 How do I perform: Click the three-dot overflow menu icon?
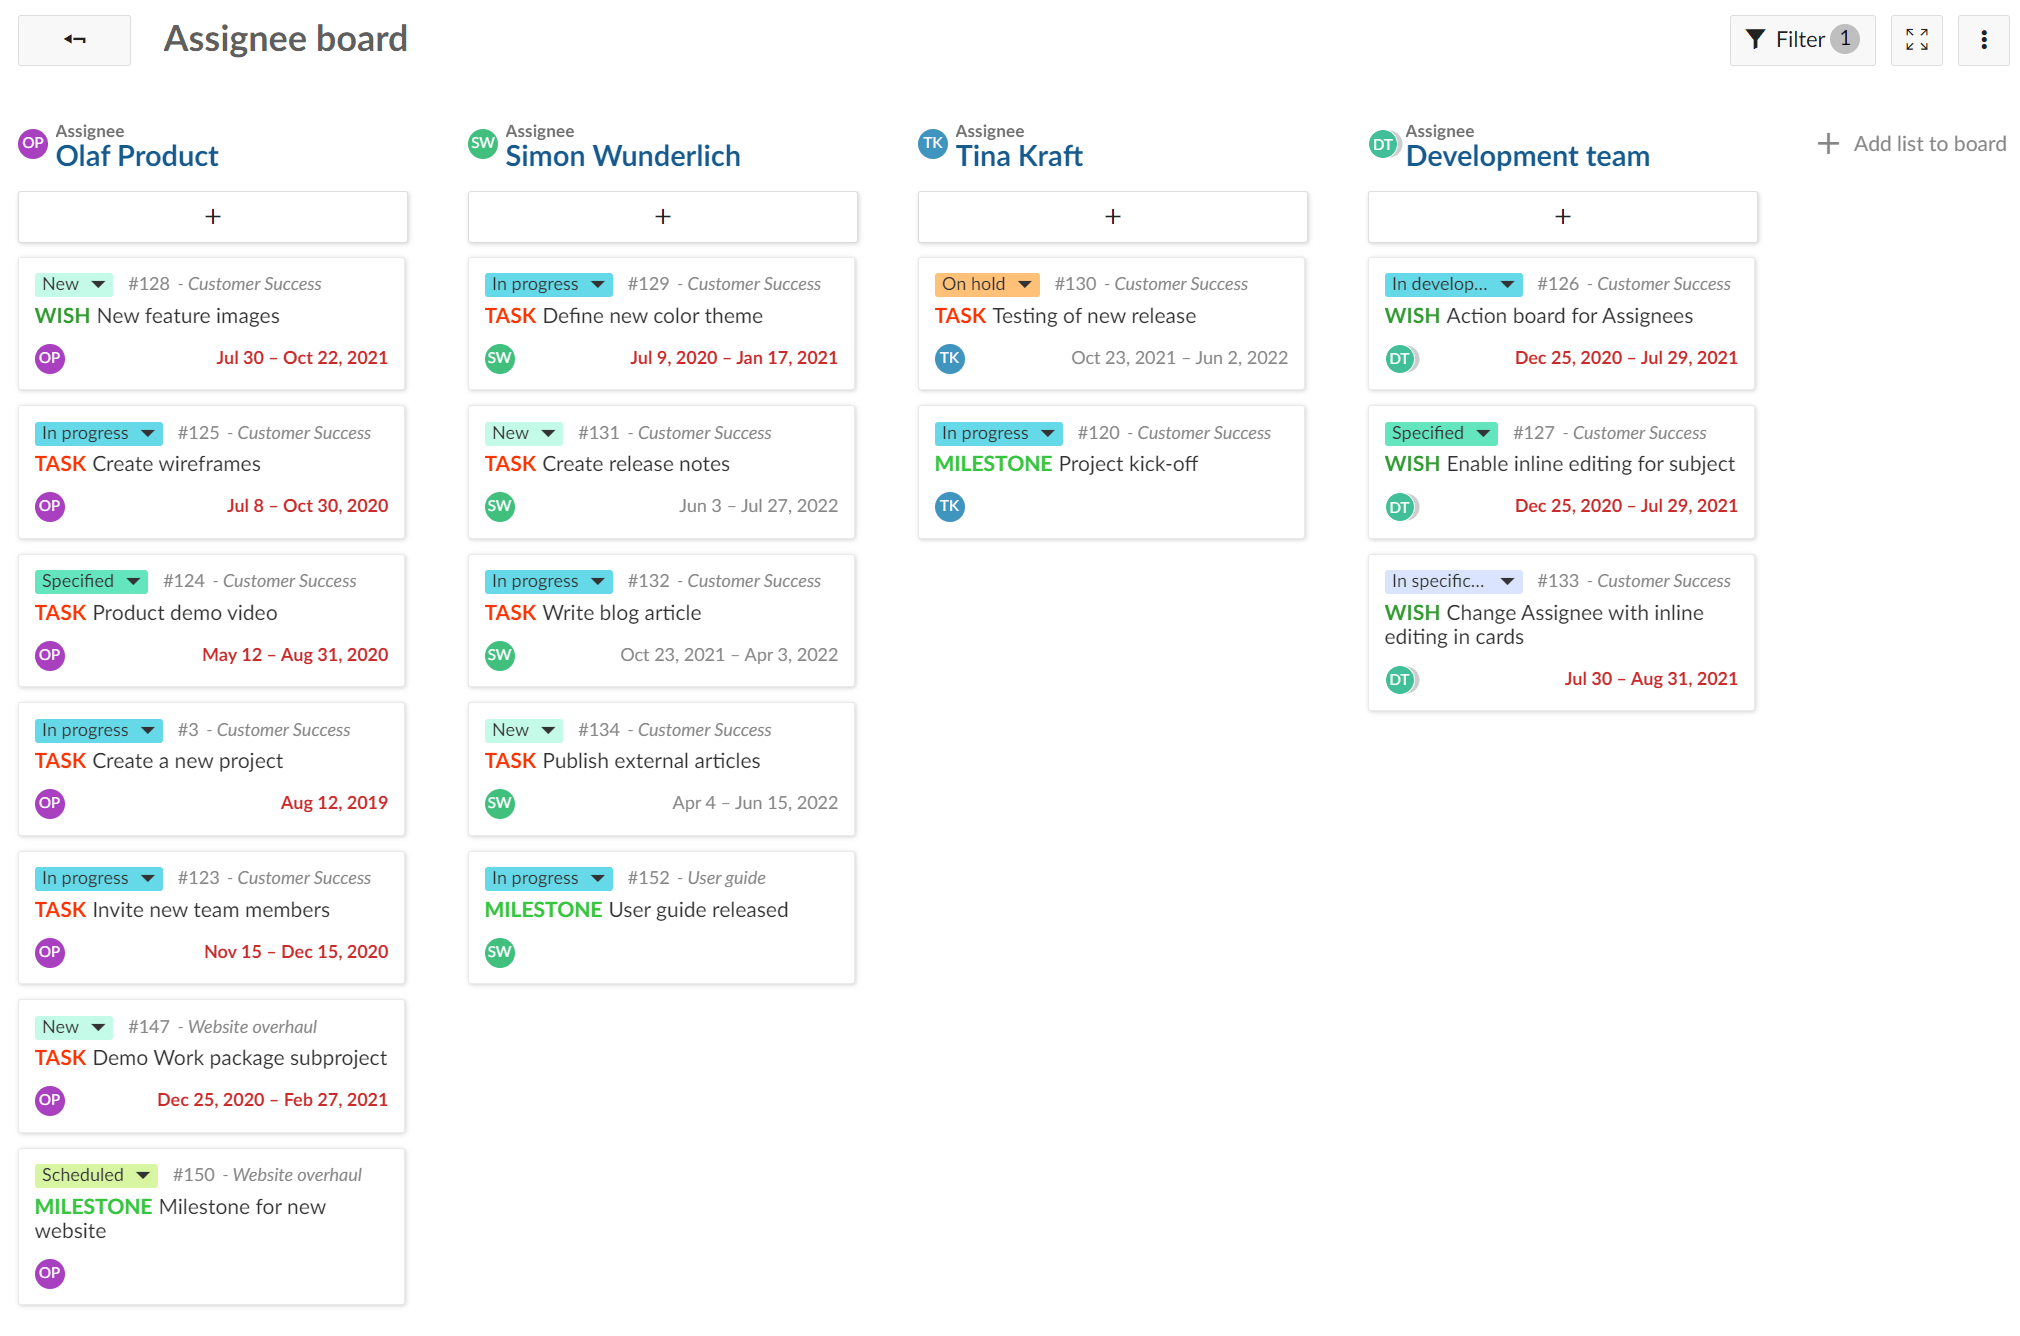click(x=1984, y=40)
